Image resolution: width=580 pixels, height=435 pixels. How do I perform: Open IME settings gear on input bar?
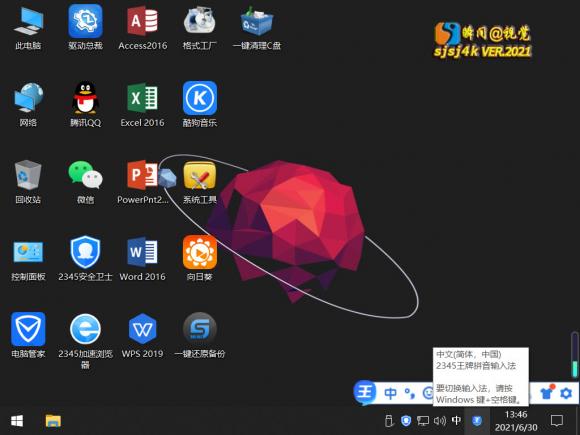566,393
